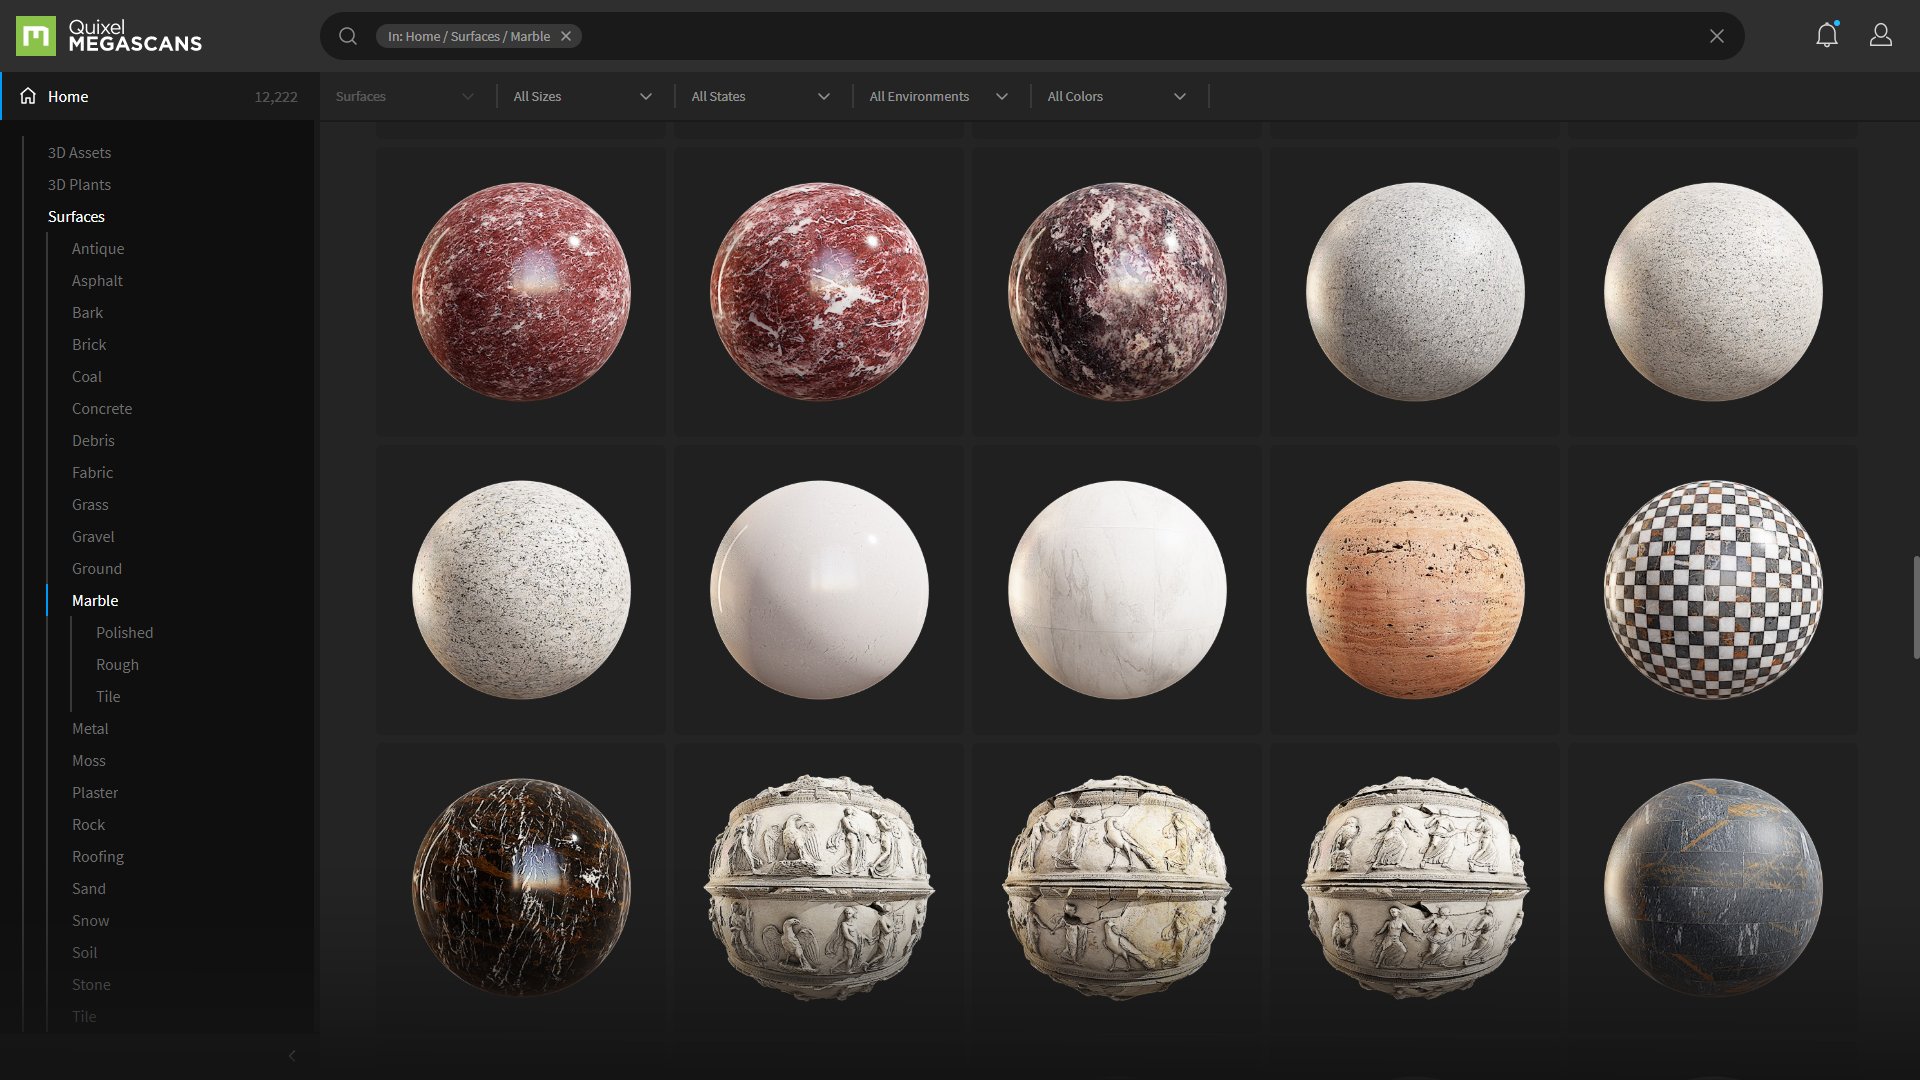1920x1080 pixels.
Task: Expand the All Colors filter dropdown
Action: [1117, 96]
